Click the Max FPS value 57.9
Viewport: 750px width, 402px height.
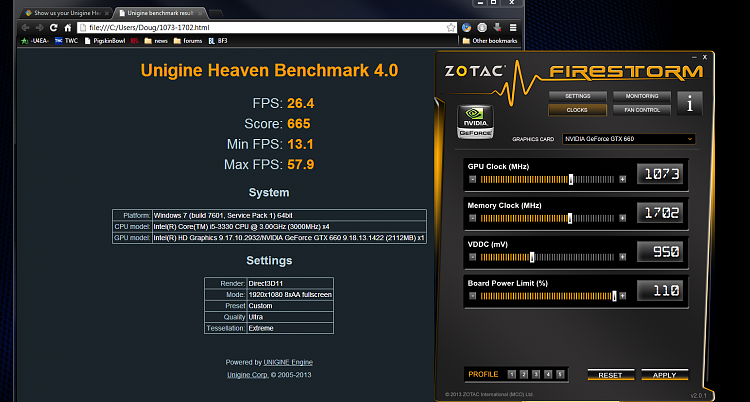coord(301,165)
